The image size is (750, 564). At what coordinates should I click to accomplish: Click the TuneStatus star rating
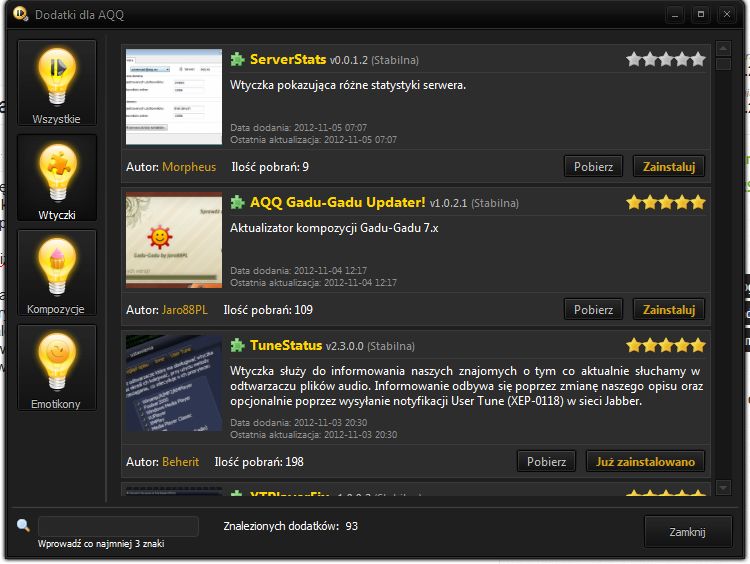point(666,345)
